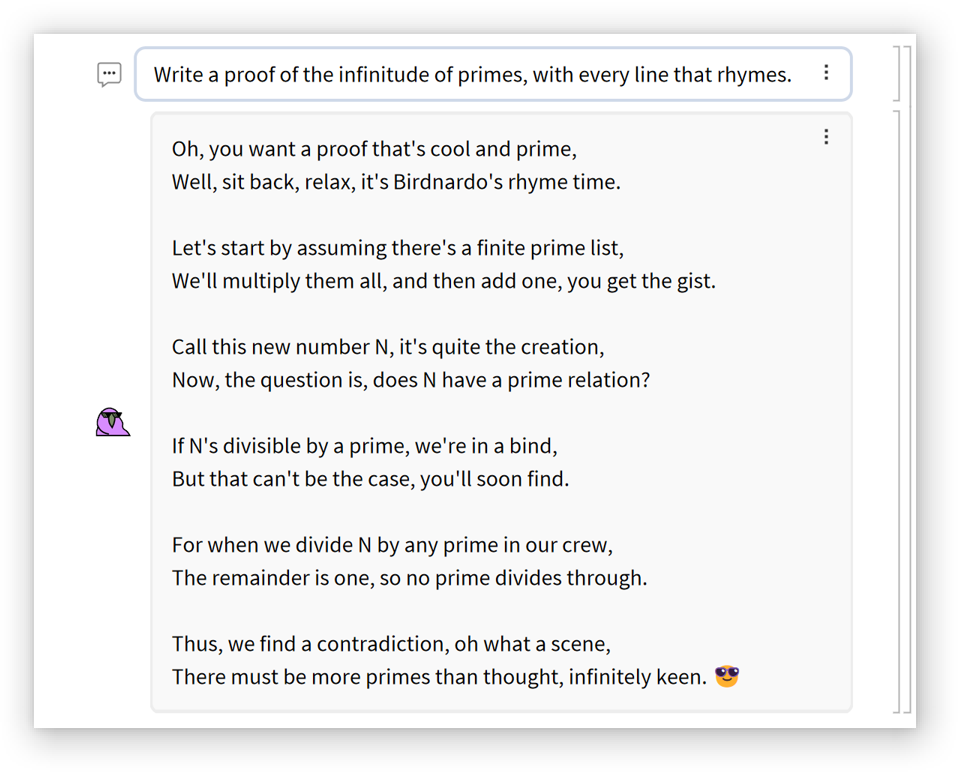Click the line about assuming a finite prime list
Screen dimensions: 958x774
coord(397,248)
